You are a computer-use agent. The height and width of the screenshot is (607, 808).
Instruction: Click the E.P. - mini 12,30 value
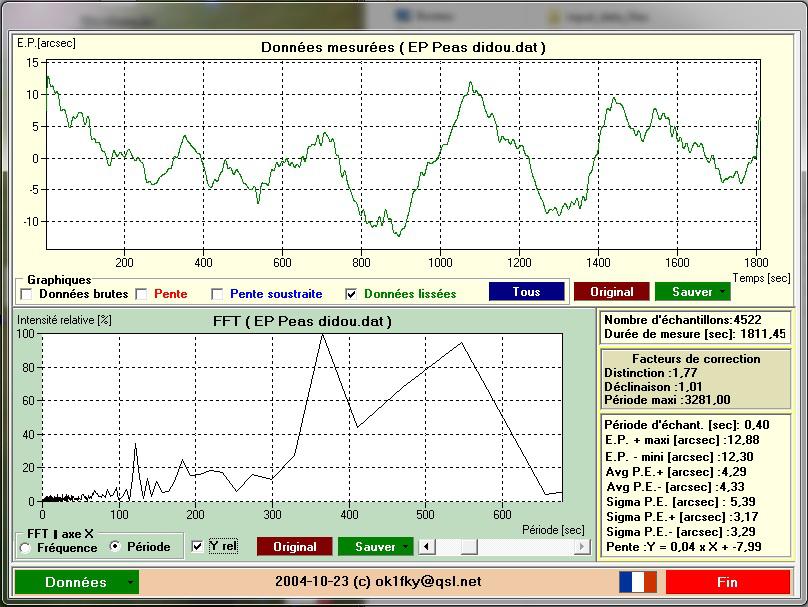(x=679, y=457)
